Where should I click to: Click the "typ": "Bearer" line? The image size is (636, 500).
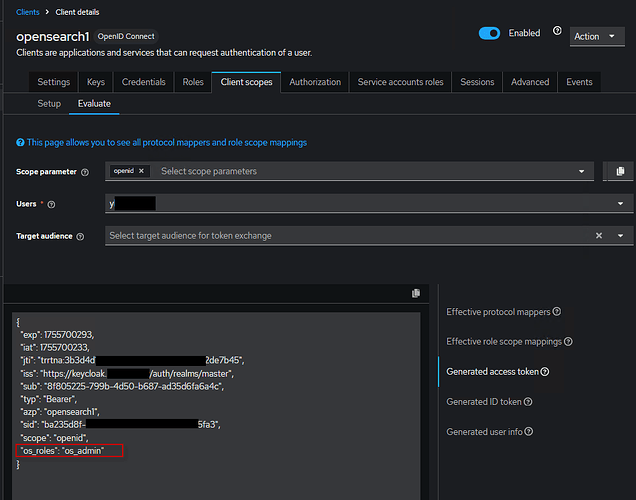(48, 399)
